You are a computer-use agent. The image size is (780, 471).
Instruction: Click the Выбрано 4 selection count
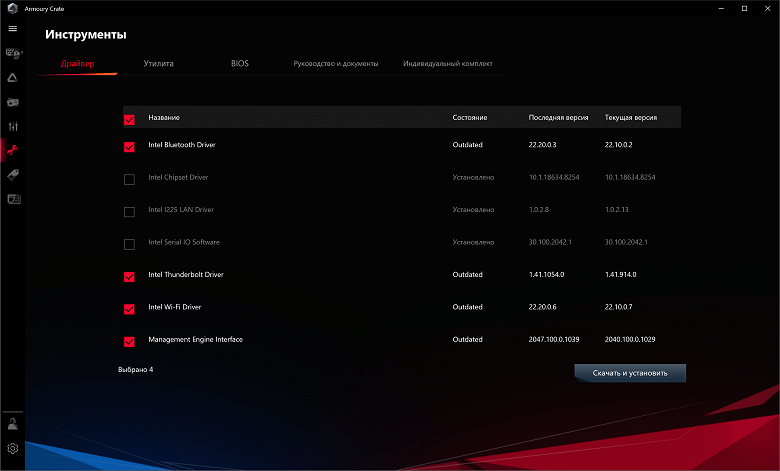click(x=136, y=370)
